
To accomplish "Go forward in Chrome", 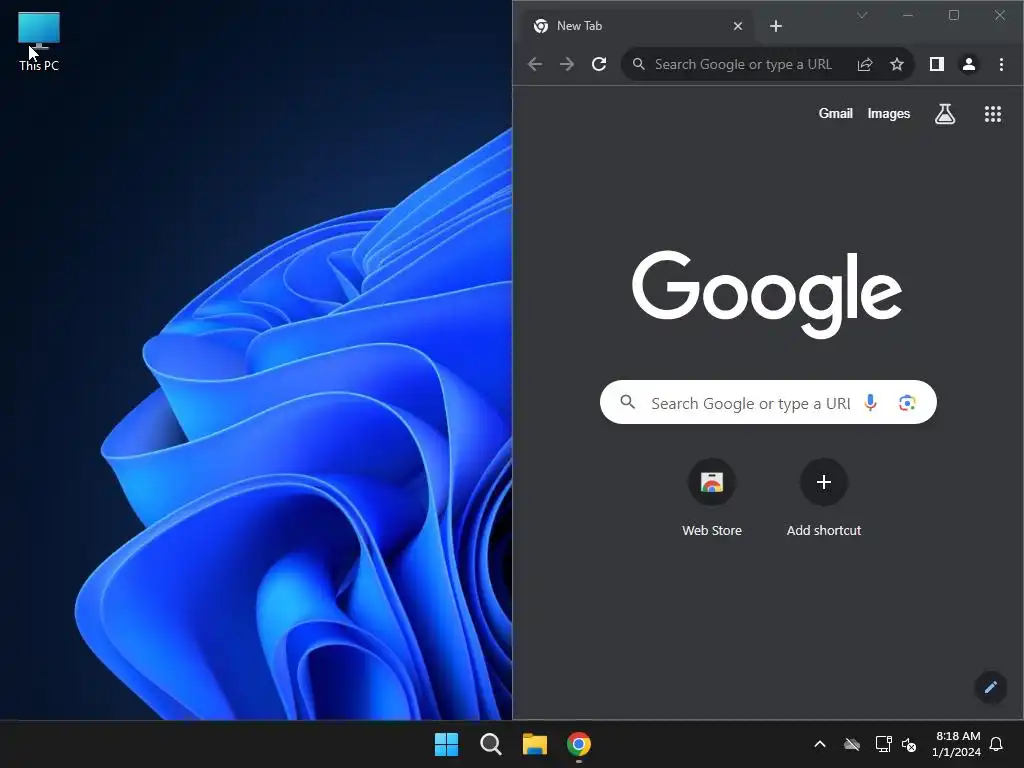I will tap(567, 64).
